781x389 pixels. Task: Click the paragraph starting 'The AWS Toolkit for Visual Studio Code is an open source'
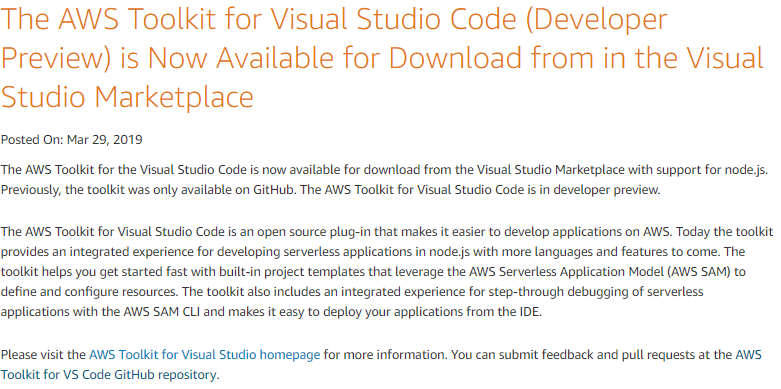coord(387,272)
